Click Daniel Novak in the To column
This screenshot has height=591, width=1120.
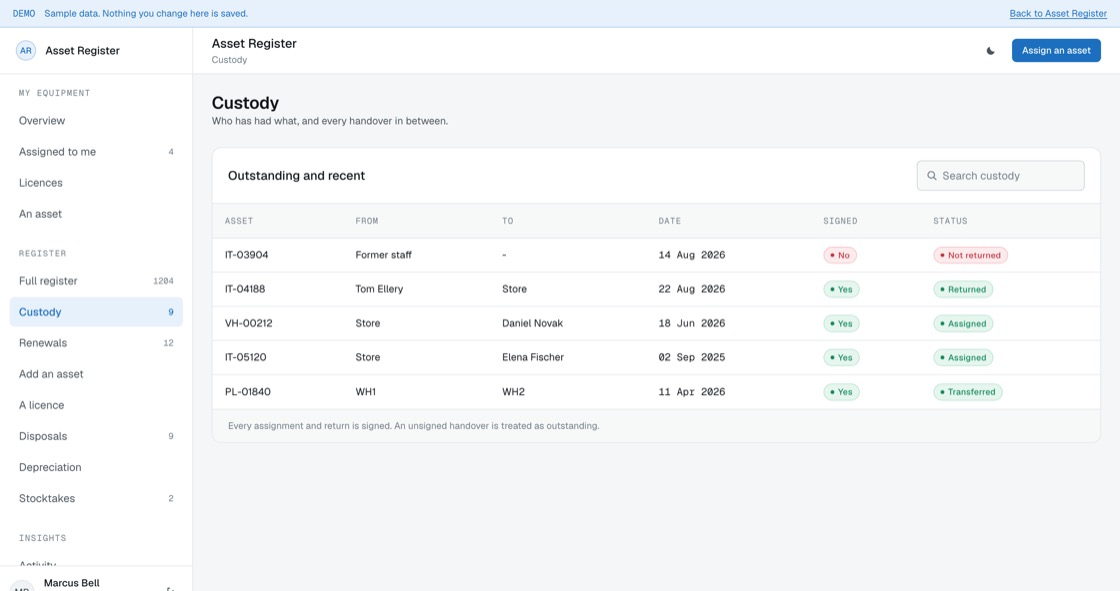[x=532, y=324]
